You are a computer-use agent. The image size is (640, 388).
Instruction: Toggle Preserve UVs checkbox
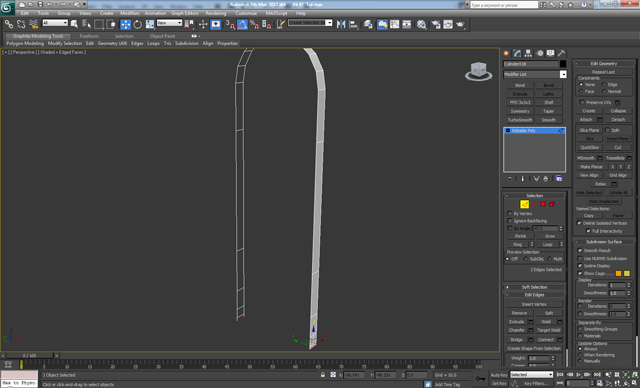582,102
